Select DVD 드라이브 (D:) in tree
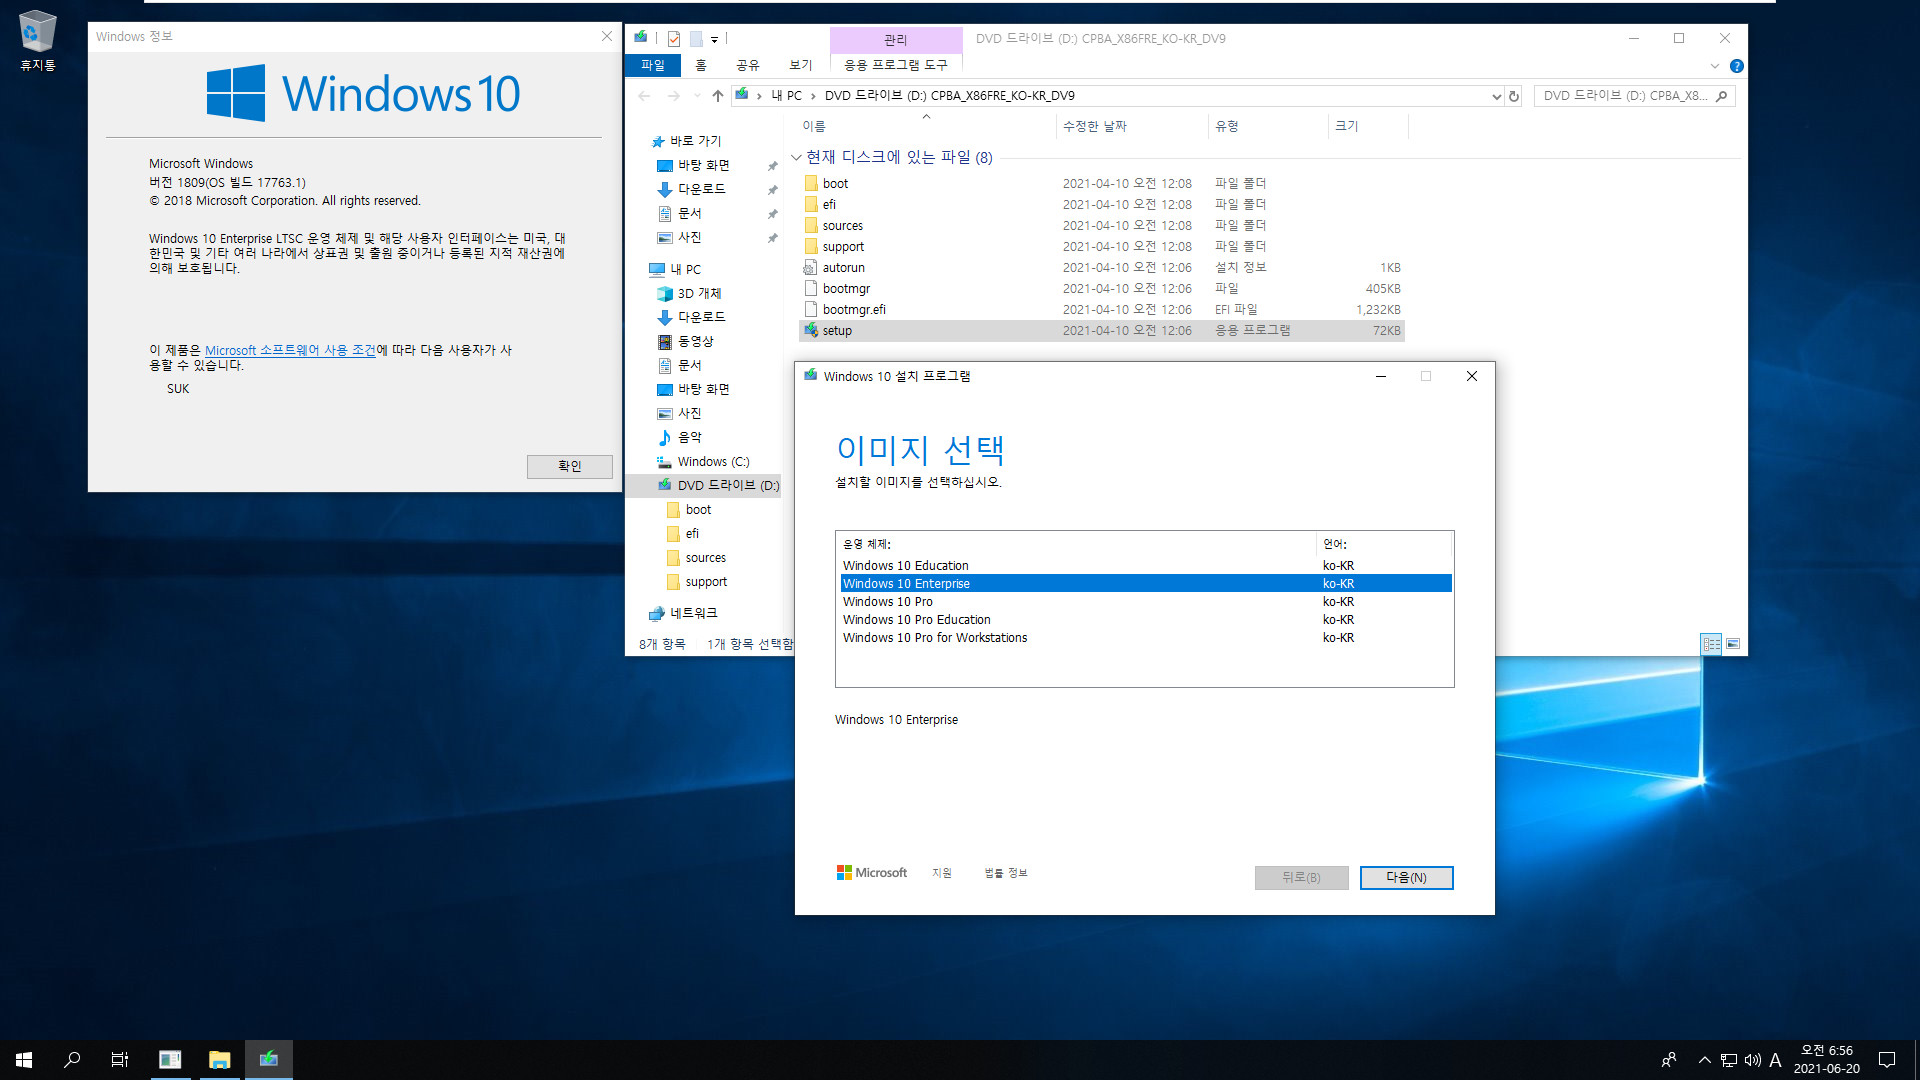 tap(728, 485)
